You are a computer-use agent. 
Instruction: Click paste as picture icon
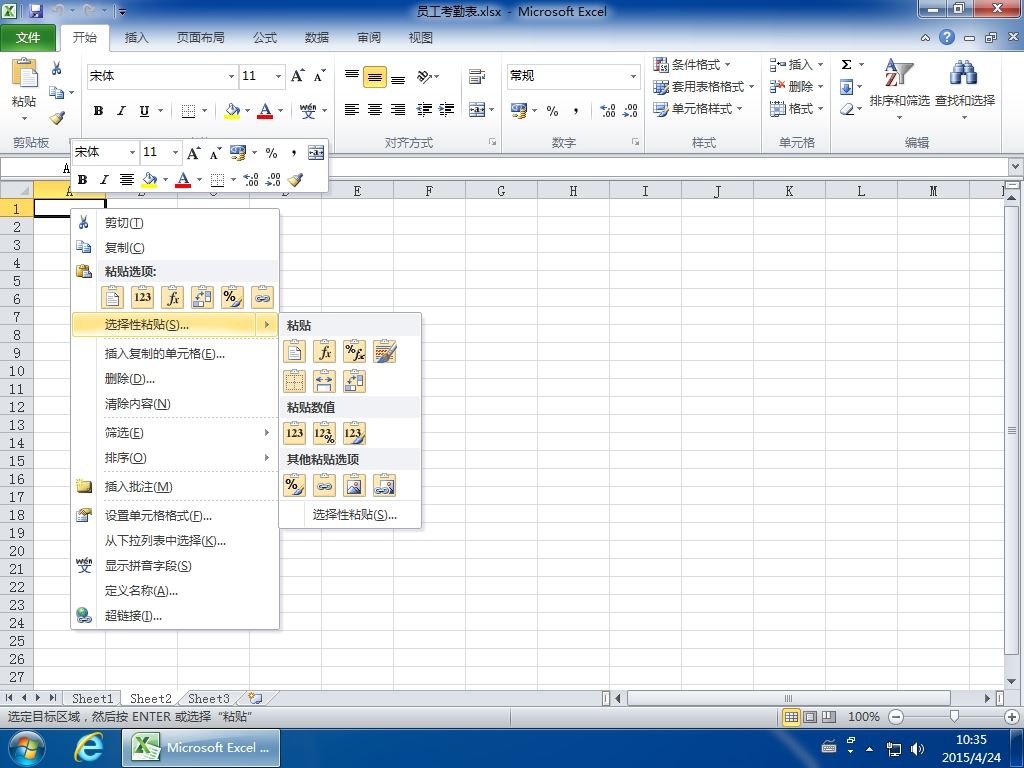coord(354,485)
